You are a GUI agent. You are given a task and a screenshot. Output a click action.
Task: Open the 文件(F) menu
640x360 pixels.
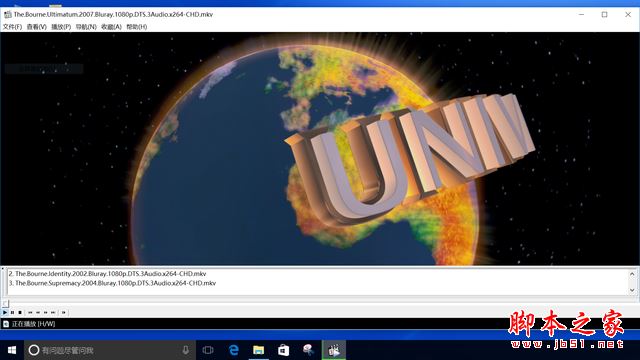click(x=12, y=27)
